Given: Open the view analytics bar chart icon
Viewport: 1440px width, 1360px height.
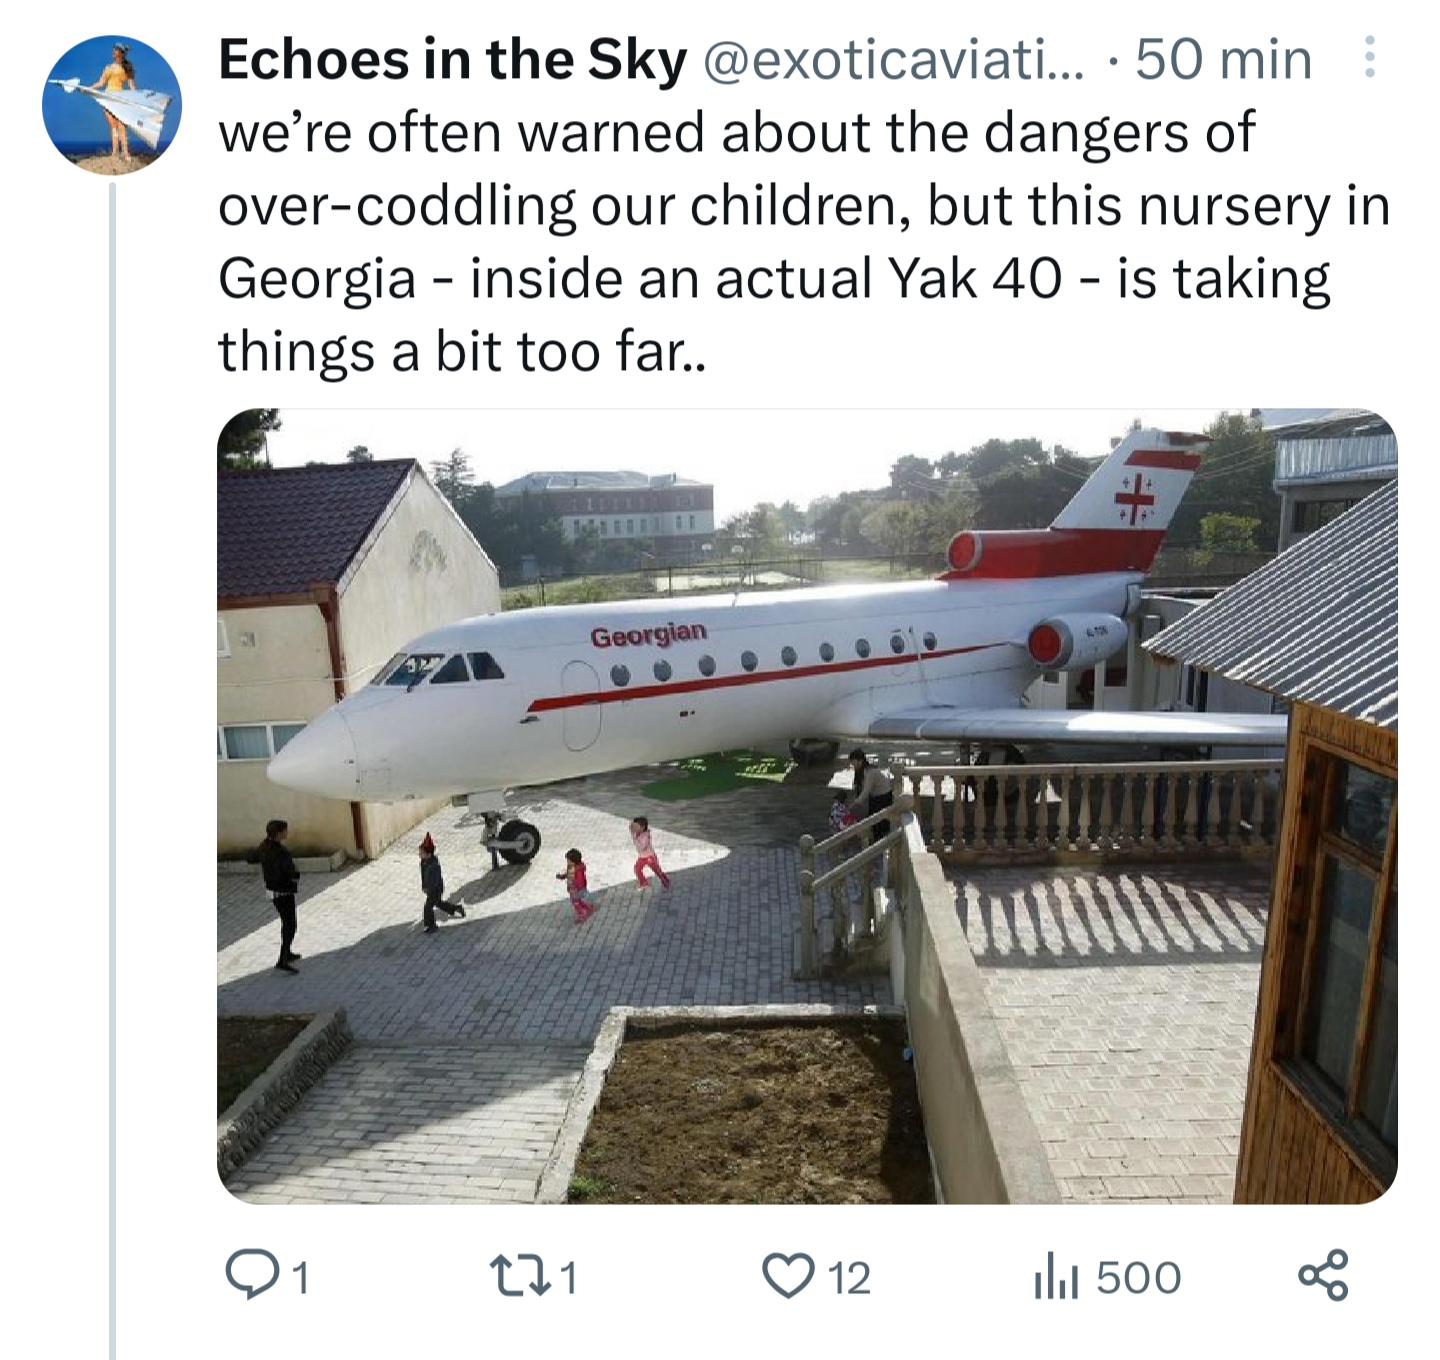Looking at the screenshot, I should (1056, 1278).
